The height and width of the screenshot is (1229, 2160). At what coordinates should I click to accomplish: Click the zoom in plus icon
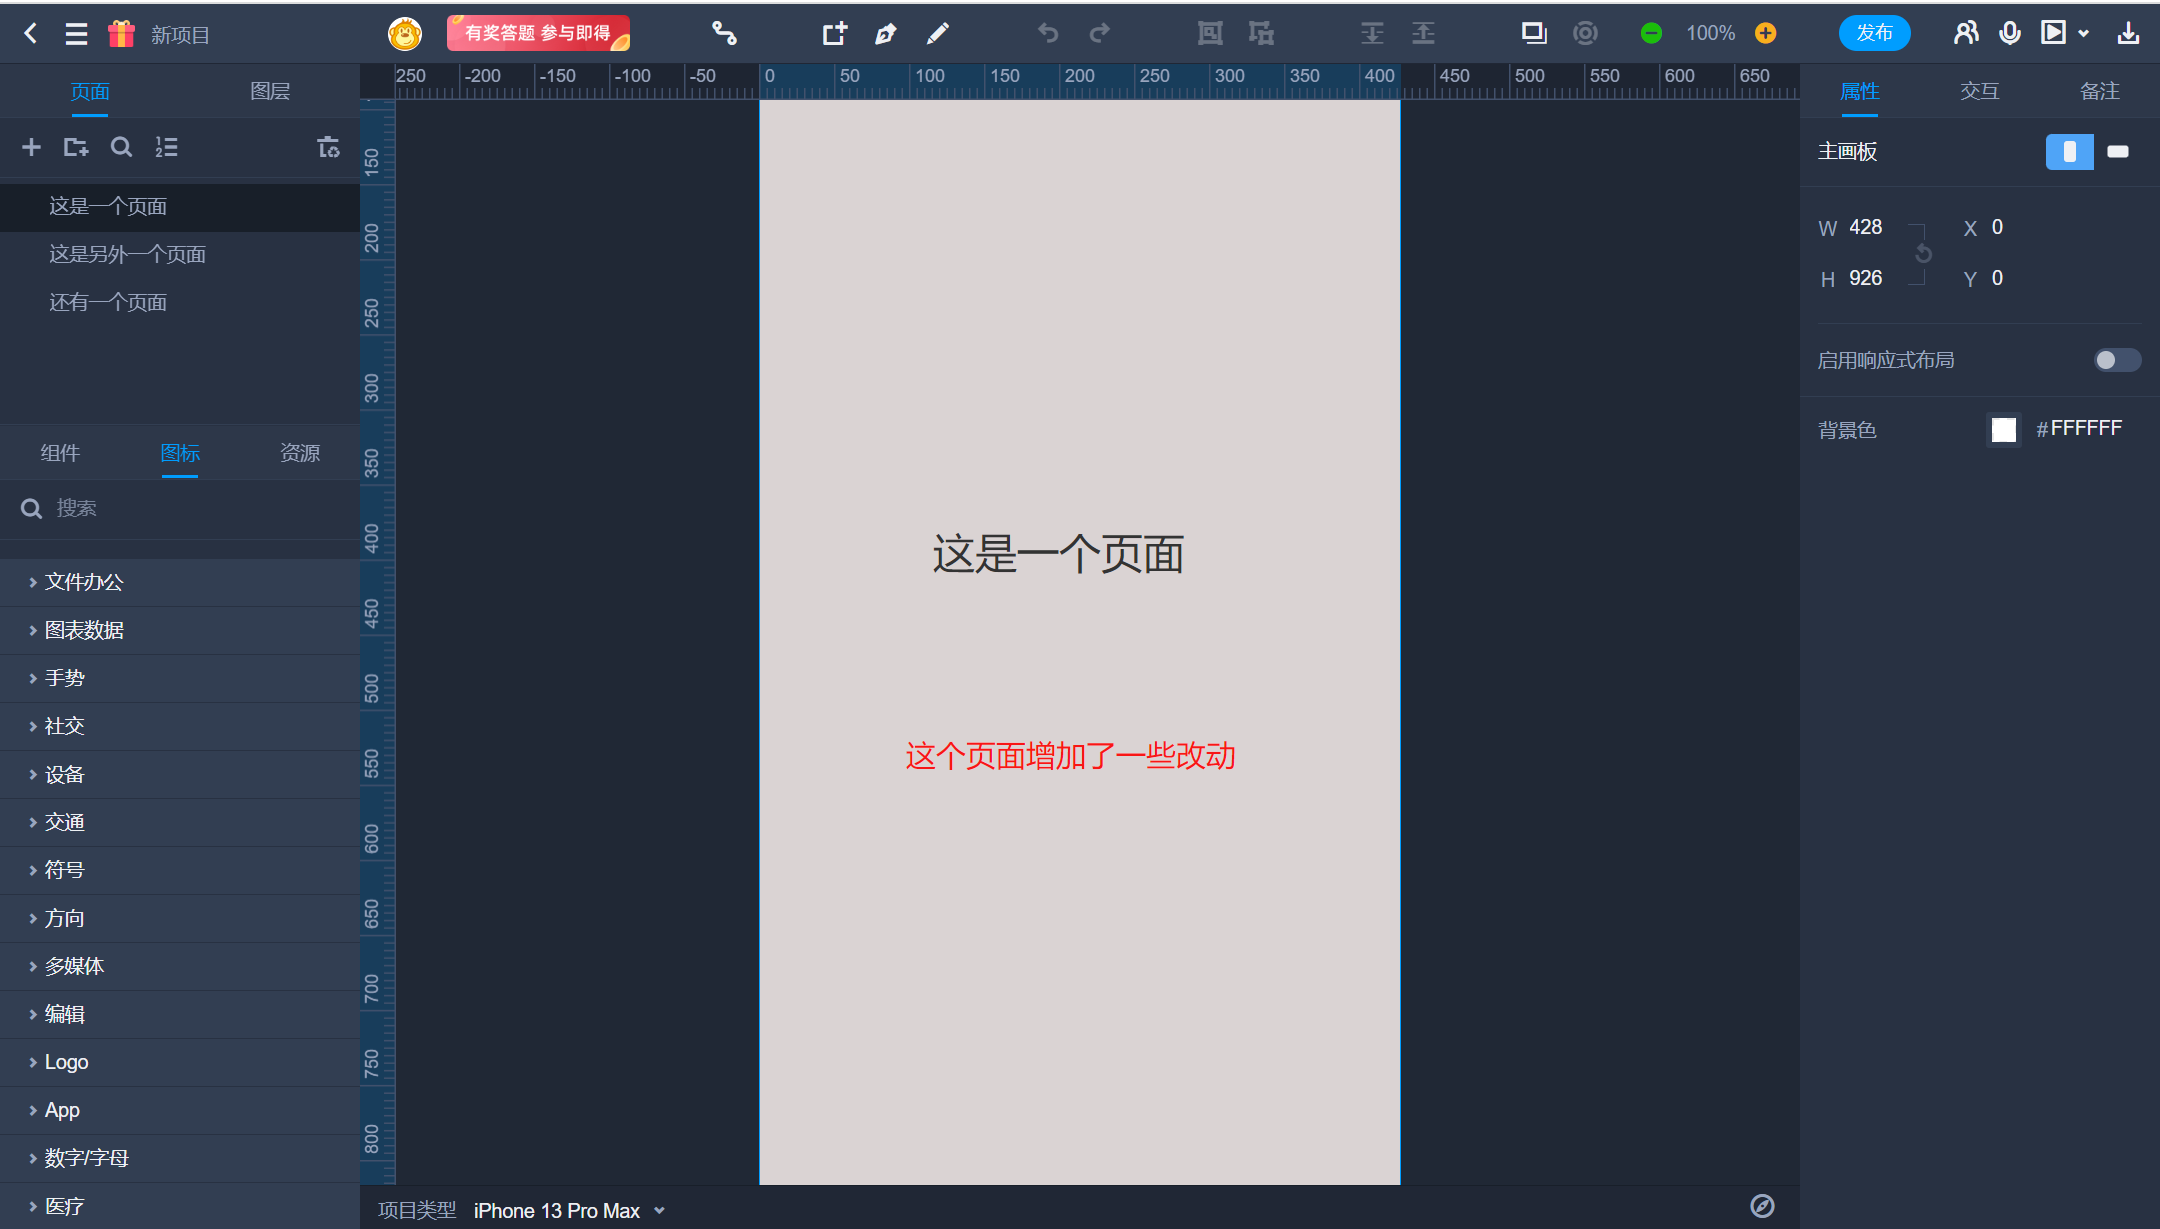click(1766, 34)
